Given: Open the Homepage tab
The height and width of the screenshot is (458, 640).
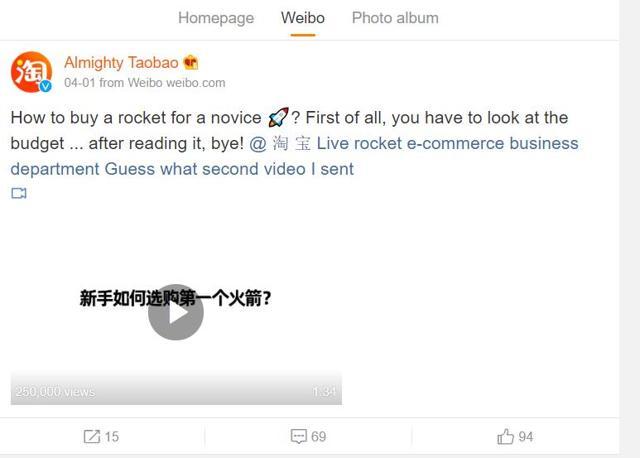Looking at the screenshot, I should pos(216,18).
